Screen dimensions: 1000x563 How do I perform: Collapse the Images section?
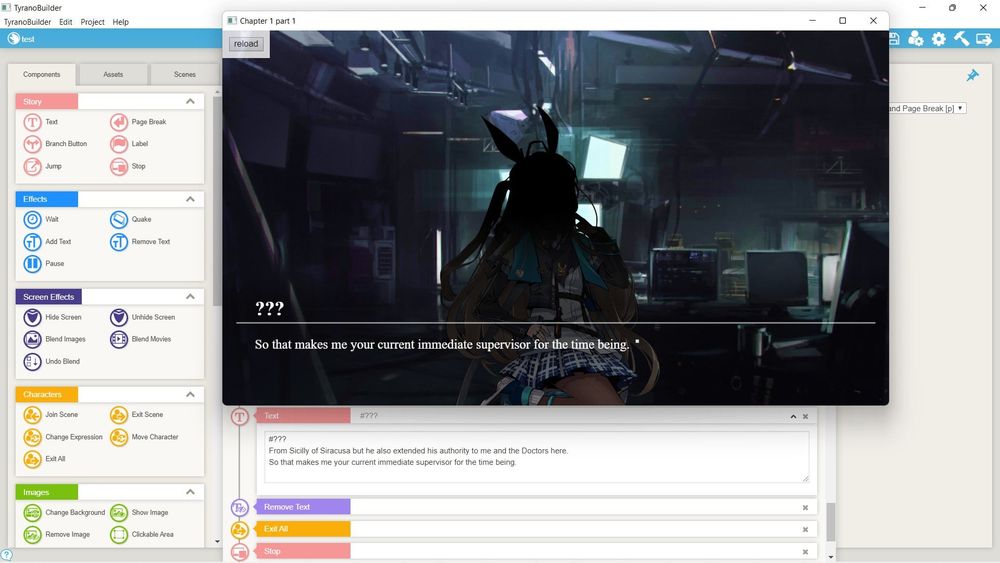190,492
